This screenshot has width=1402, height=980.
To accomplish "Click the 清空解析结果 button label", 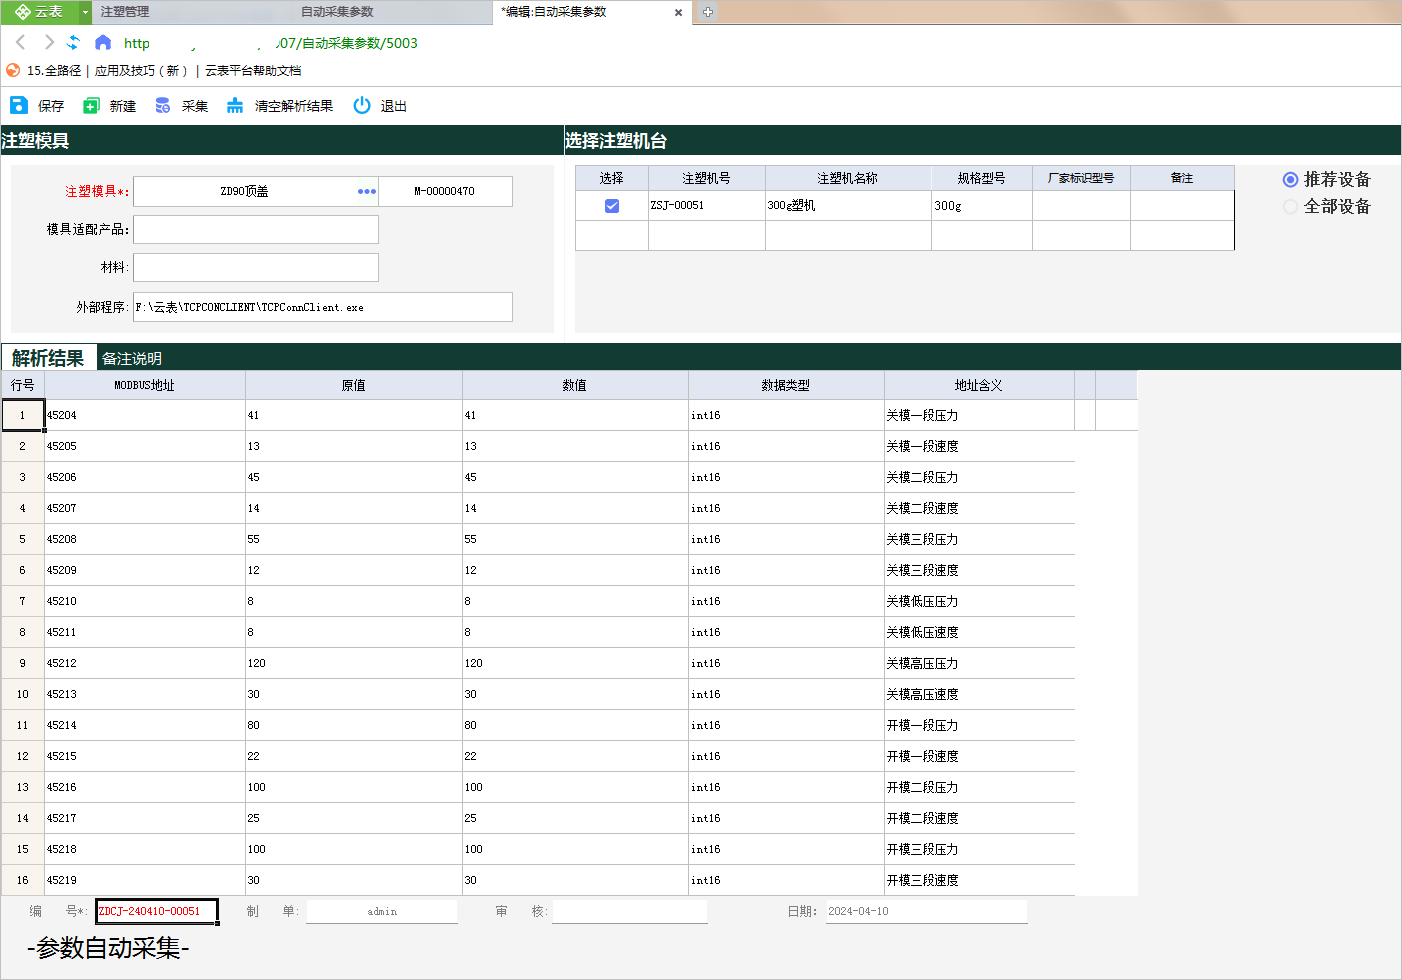I will tap(294, 106).
